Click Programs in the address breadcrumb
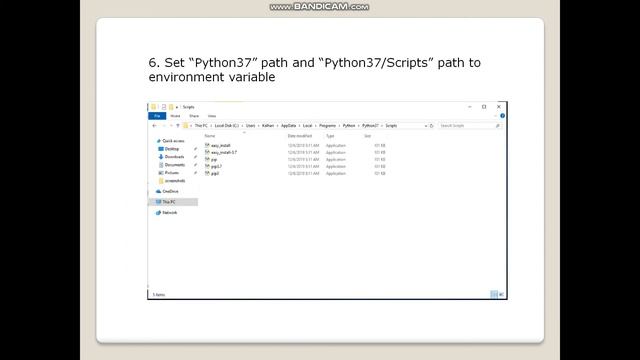 [327, 126]
